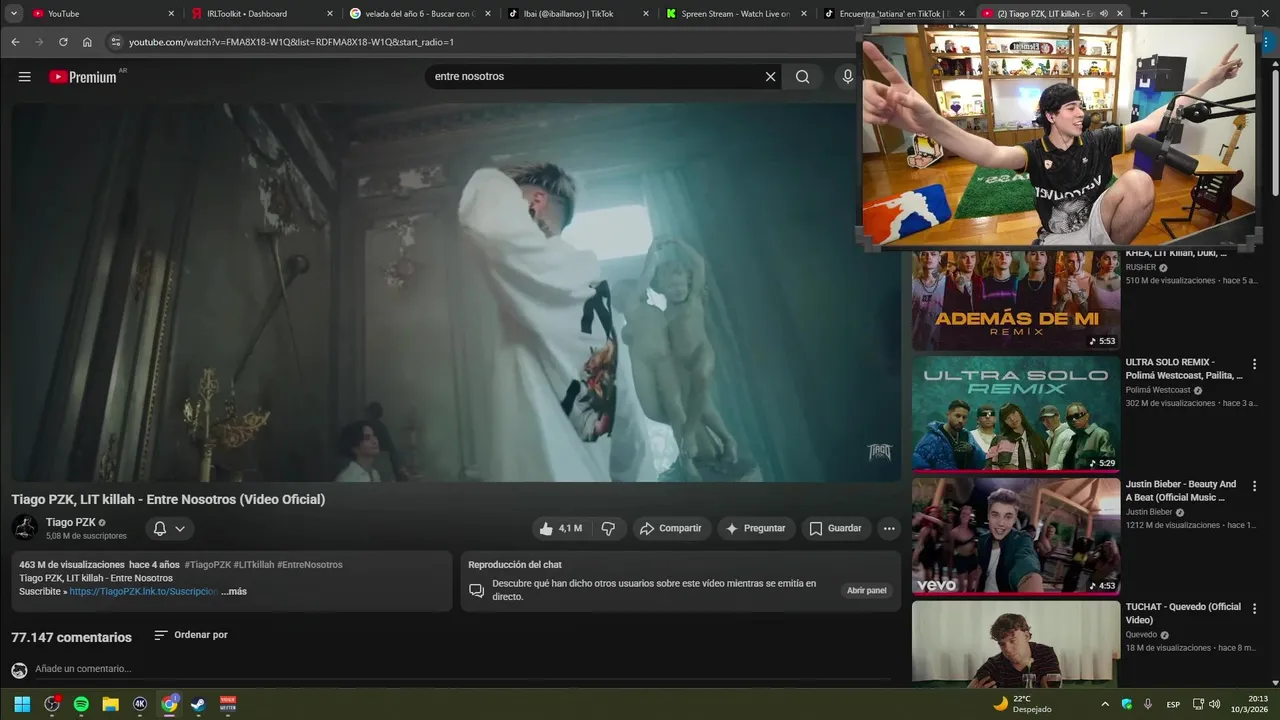Focus the Añade un comentario field
Image resolution: width=1280 pixels, height=720 pixels.
[462, 669]
